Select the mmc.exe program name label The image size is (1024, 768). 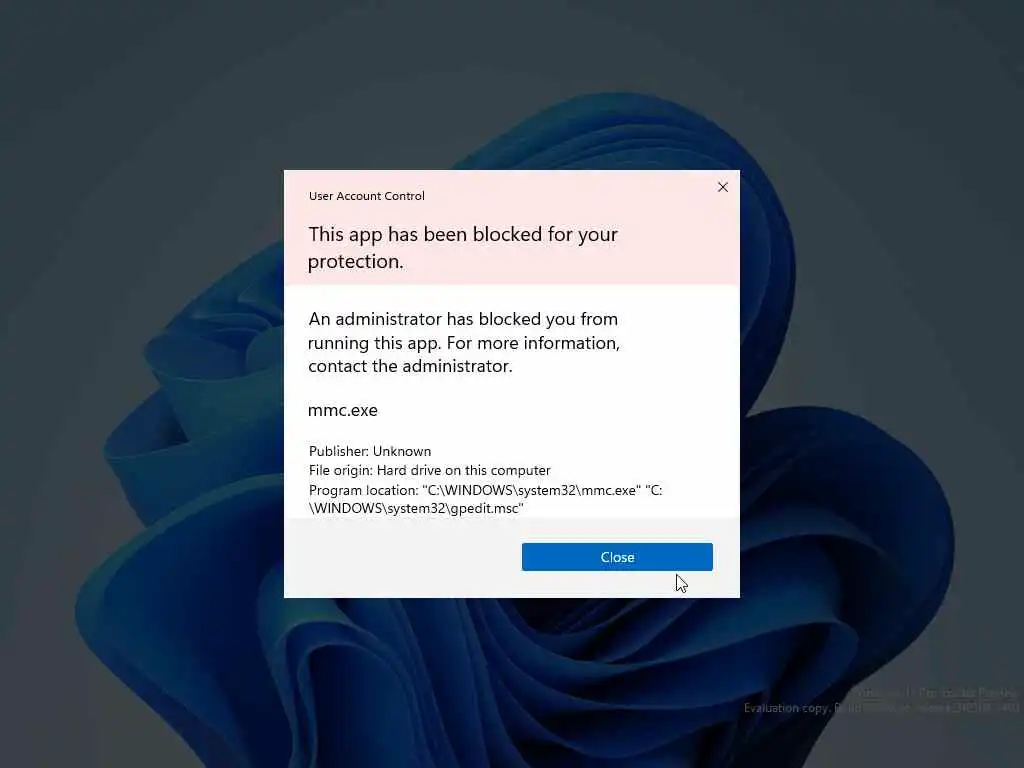(x=342, y=410)
